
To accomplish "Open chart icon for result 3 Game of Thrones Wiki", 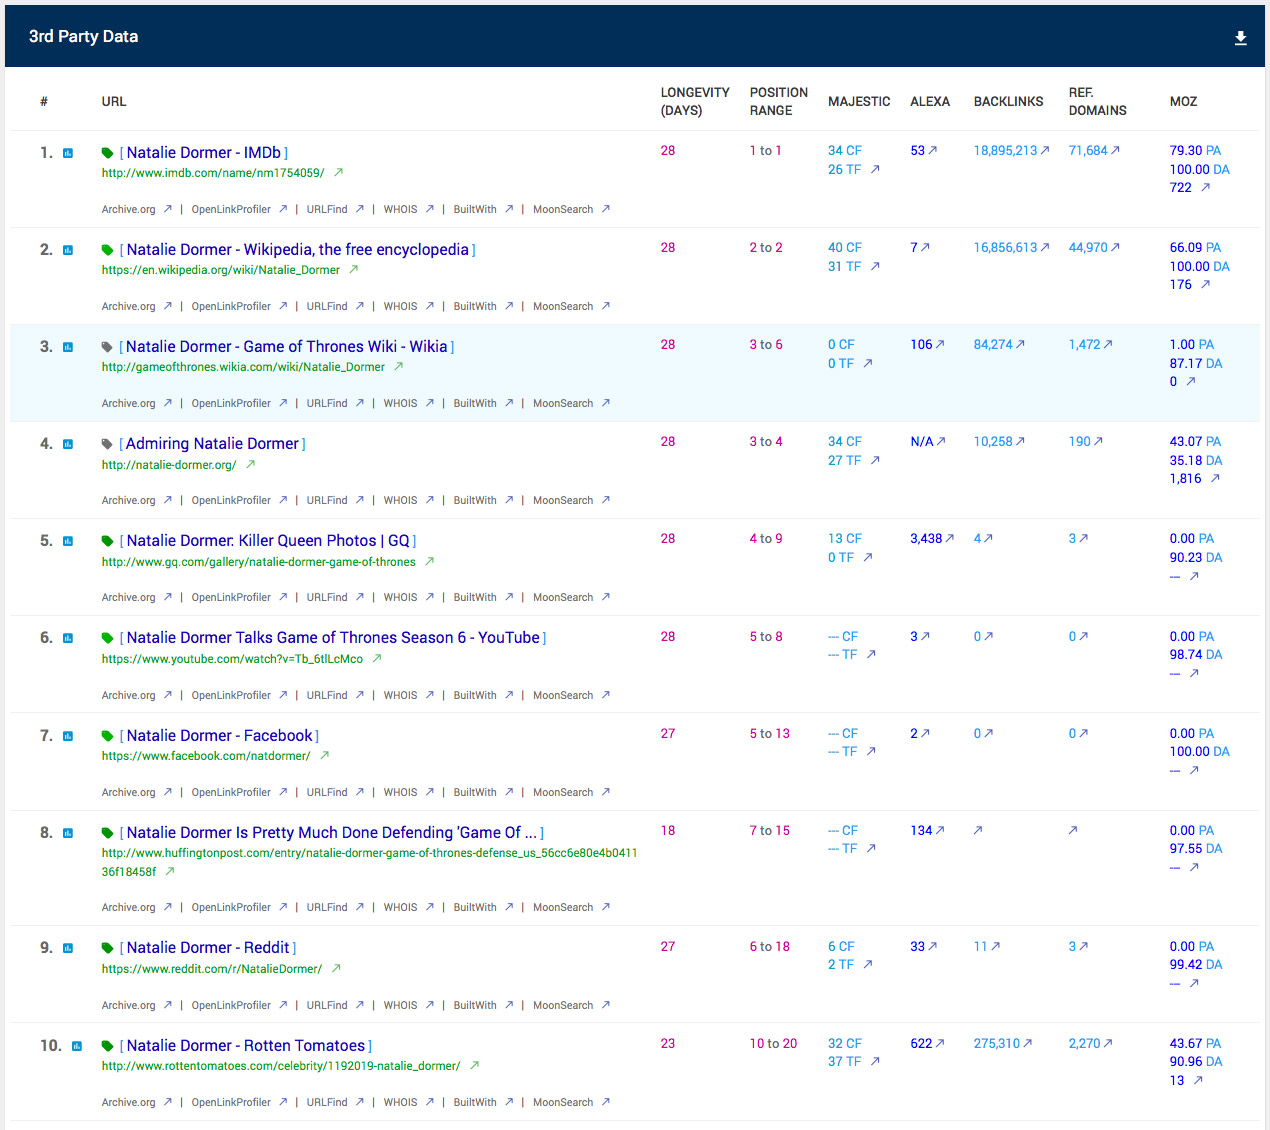I will coord(68,347).
